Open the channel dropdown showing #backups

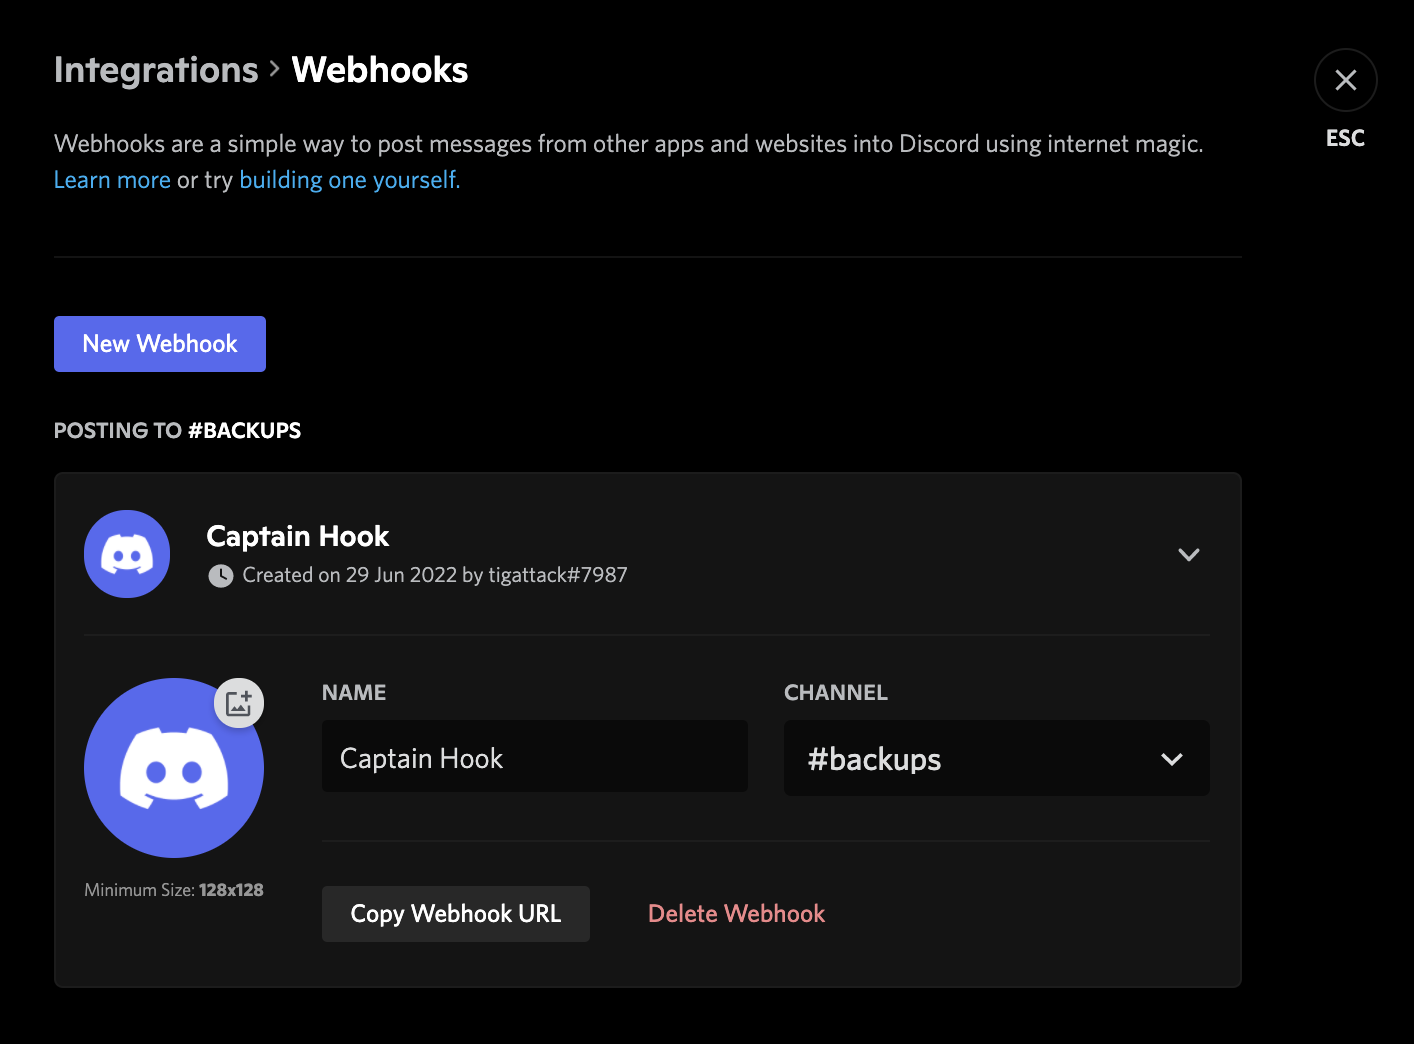click(996, 758)
